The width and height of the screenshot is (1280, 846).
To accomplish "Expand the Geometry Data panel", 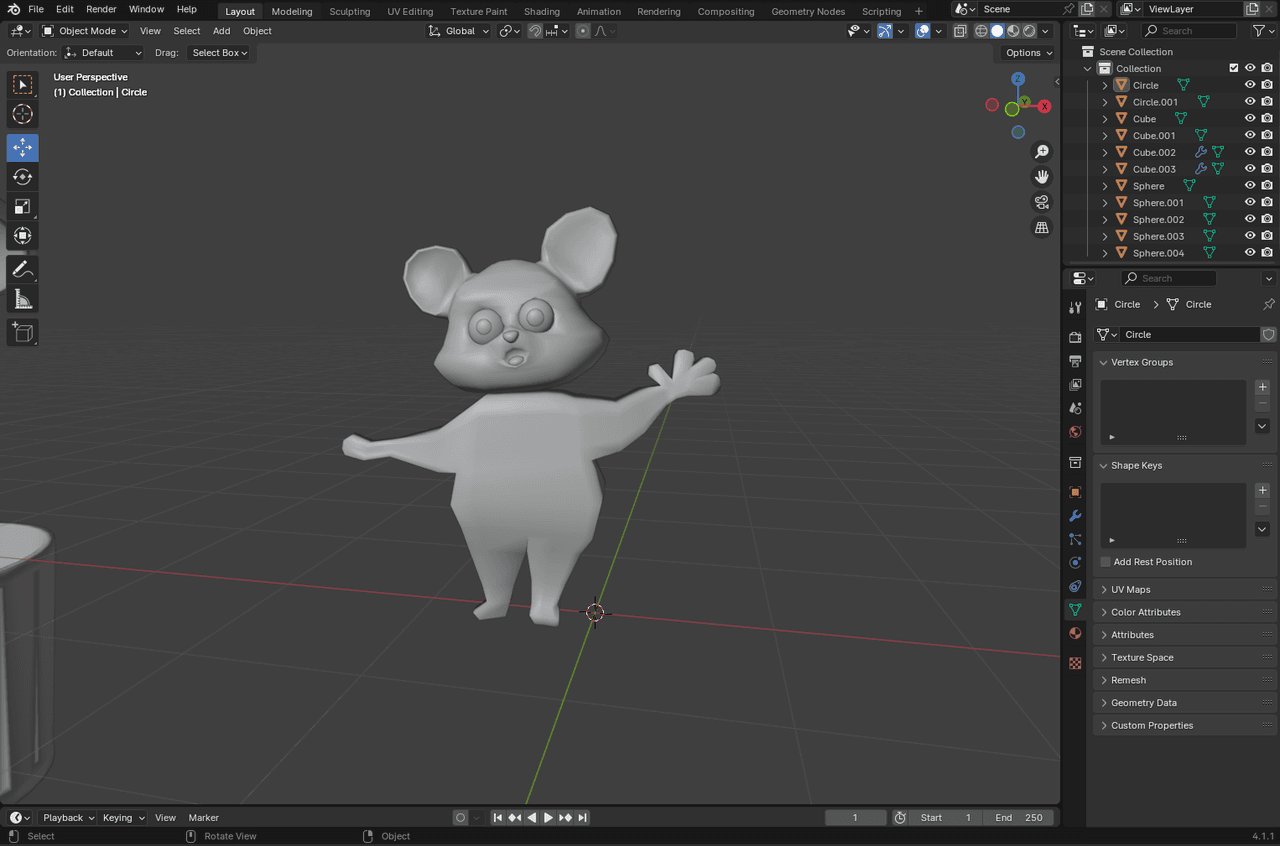I will (1143, 703).
